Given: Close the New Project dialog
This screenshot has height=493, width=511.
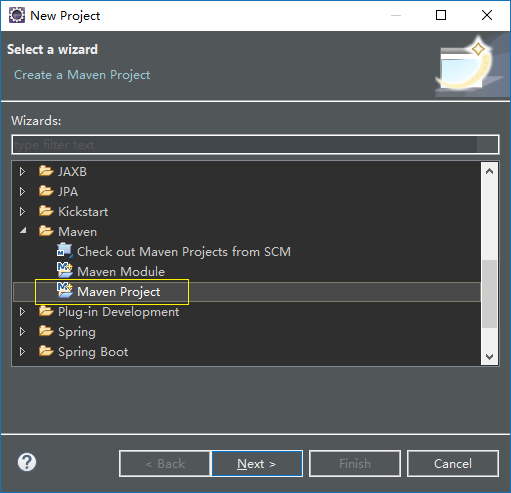Looking at the screenshot, I should click(x=487, y=15).
